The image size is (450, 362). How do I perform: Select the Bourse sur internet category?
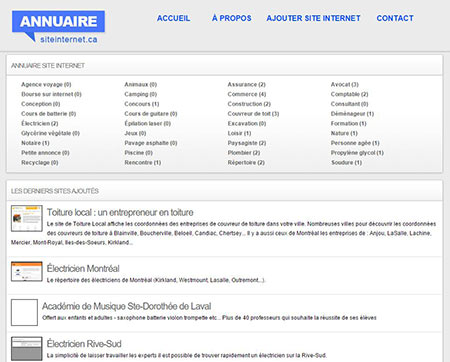point(51,94)
